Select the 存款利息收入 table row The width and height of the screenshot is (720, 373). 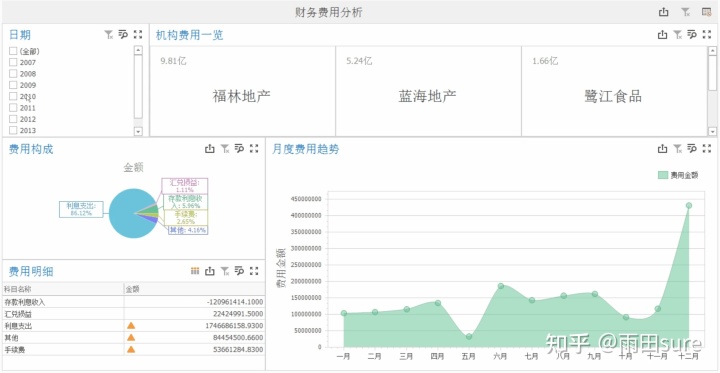click(134, 302)
